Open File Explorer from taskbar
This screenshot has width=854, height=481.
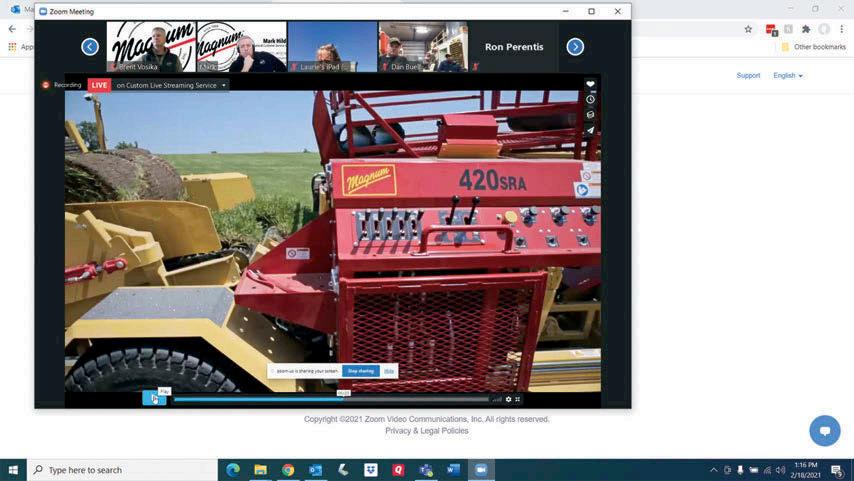pyautogui.click(x=261, y=470)
